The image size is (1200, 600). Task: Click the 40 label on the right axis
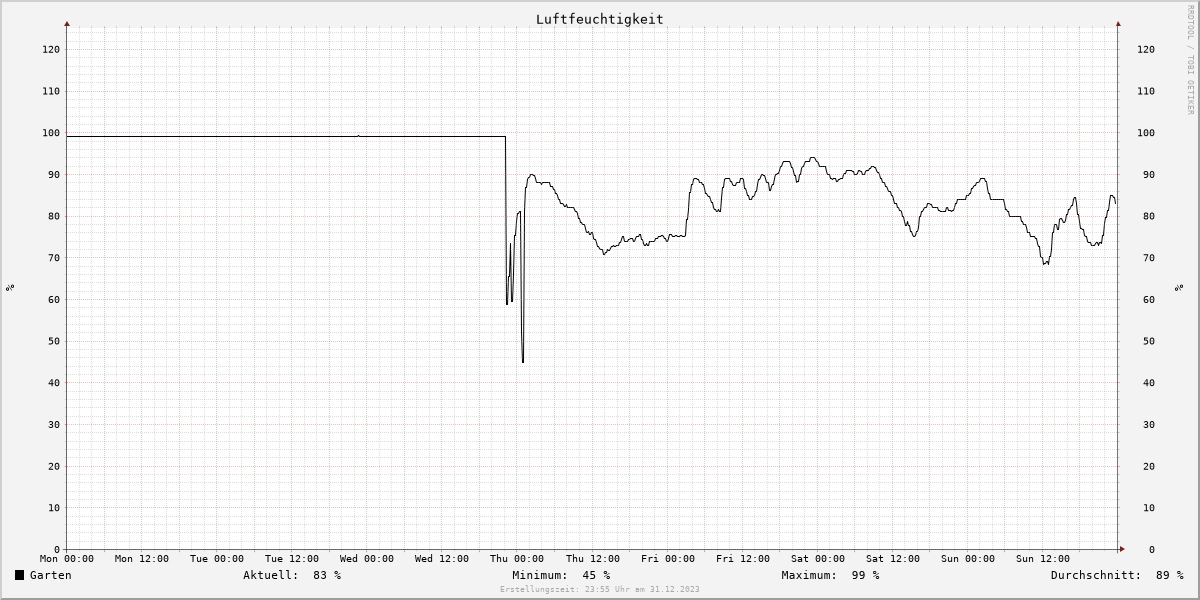coord(1149,383)
